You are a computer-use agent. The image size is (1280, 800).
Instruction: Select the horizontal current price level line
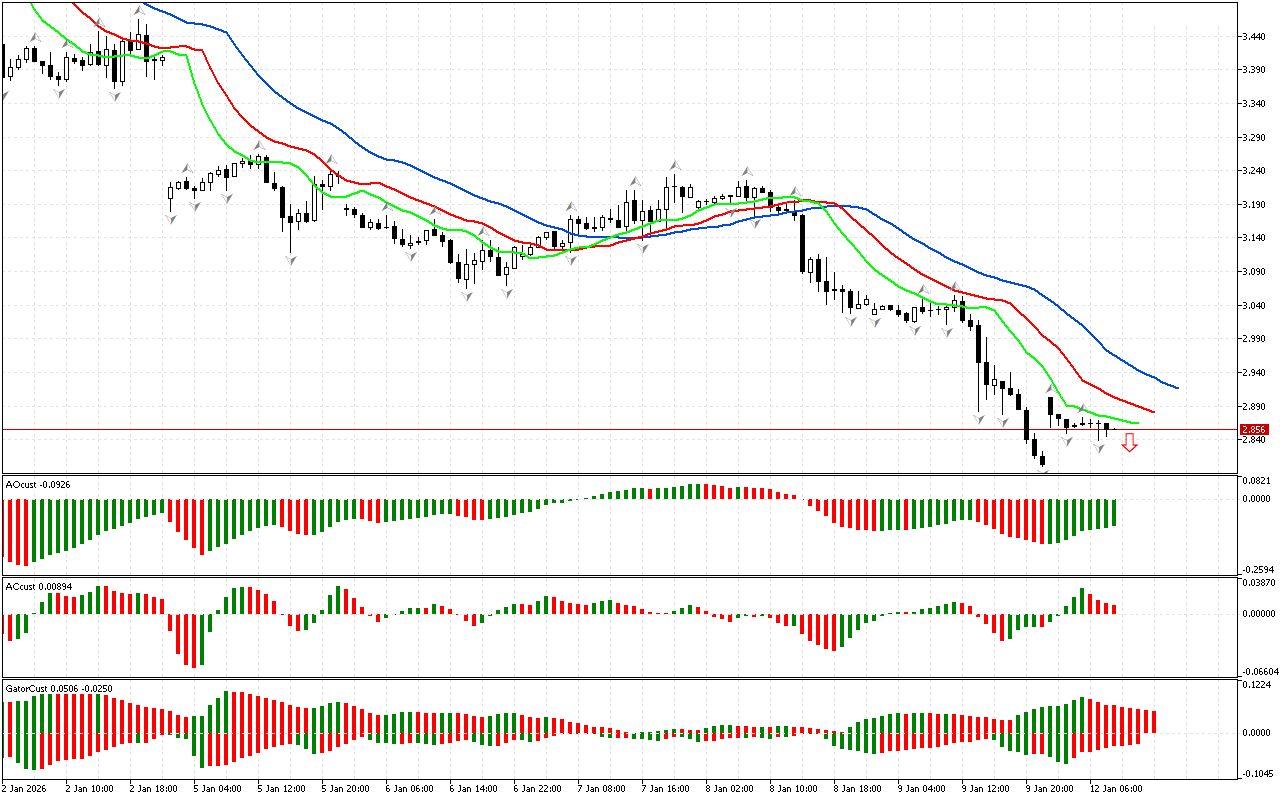click(x=600, y=429)
